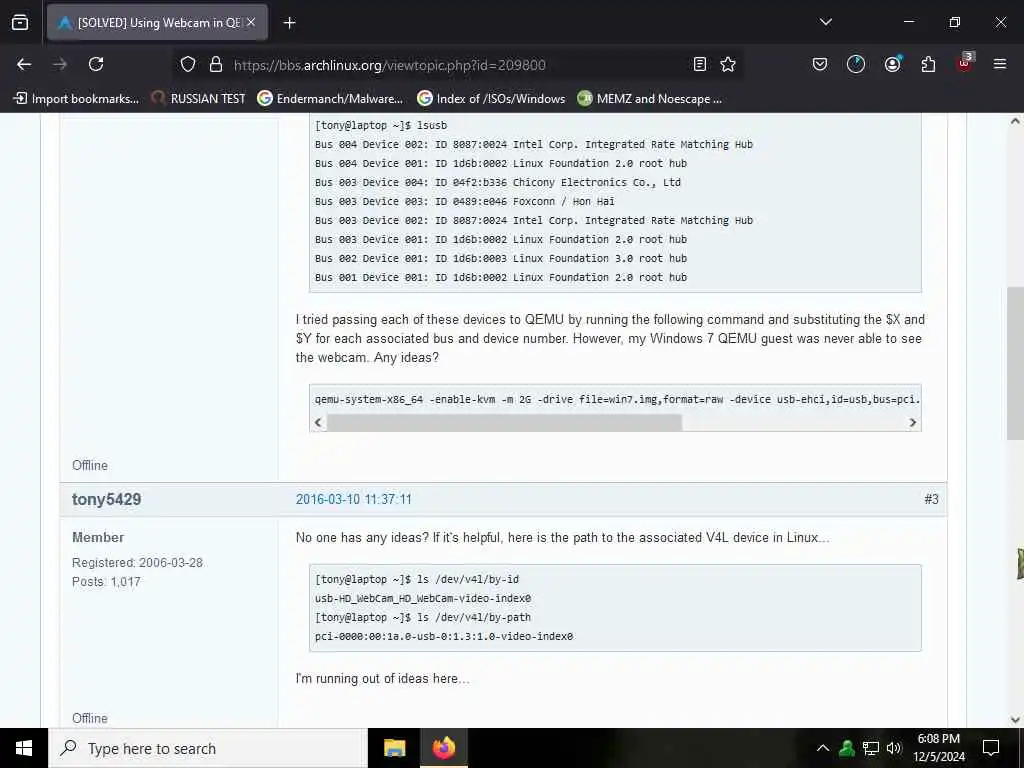Click the page vertical scrollbar thumb
Viewport: 1024px width, 768px height.
coord(1015,363)
